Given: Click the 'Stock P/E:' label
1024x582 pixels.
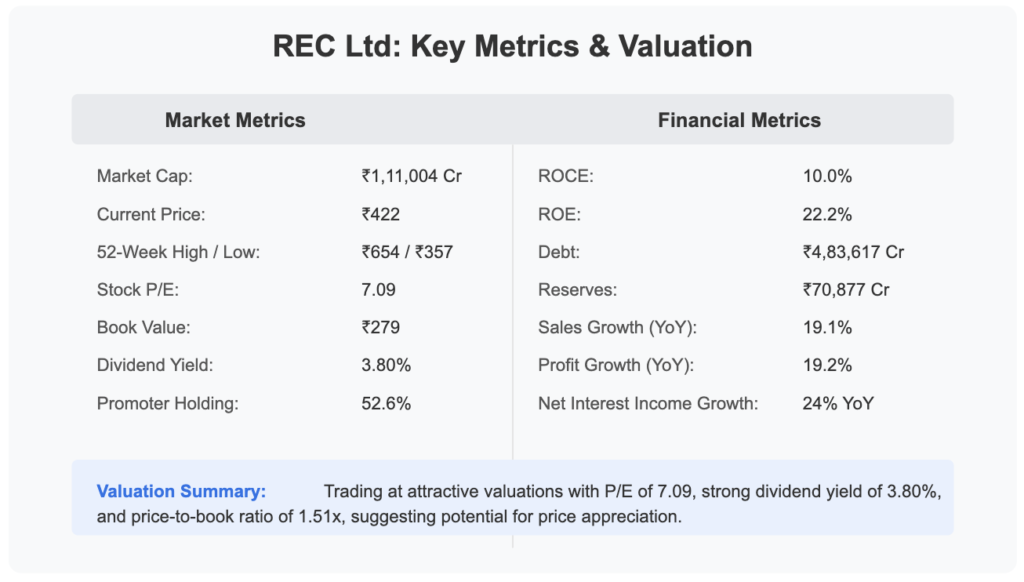Looking at the screenshot, I should pos(138,290).
